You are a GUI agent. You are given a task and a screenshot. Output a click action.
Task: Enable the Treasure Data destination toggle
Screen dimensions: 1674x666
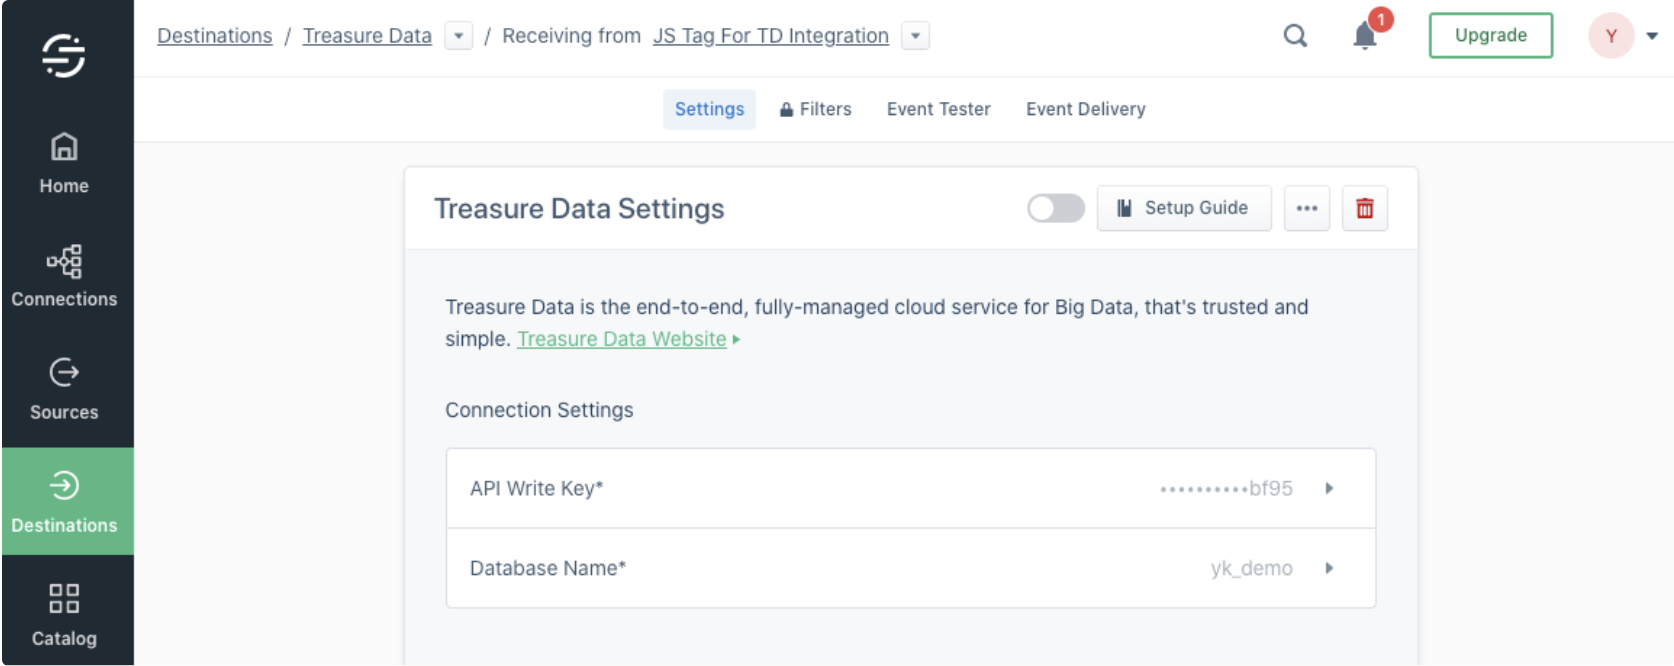(1055, 208)
